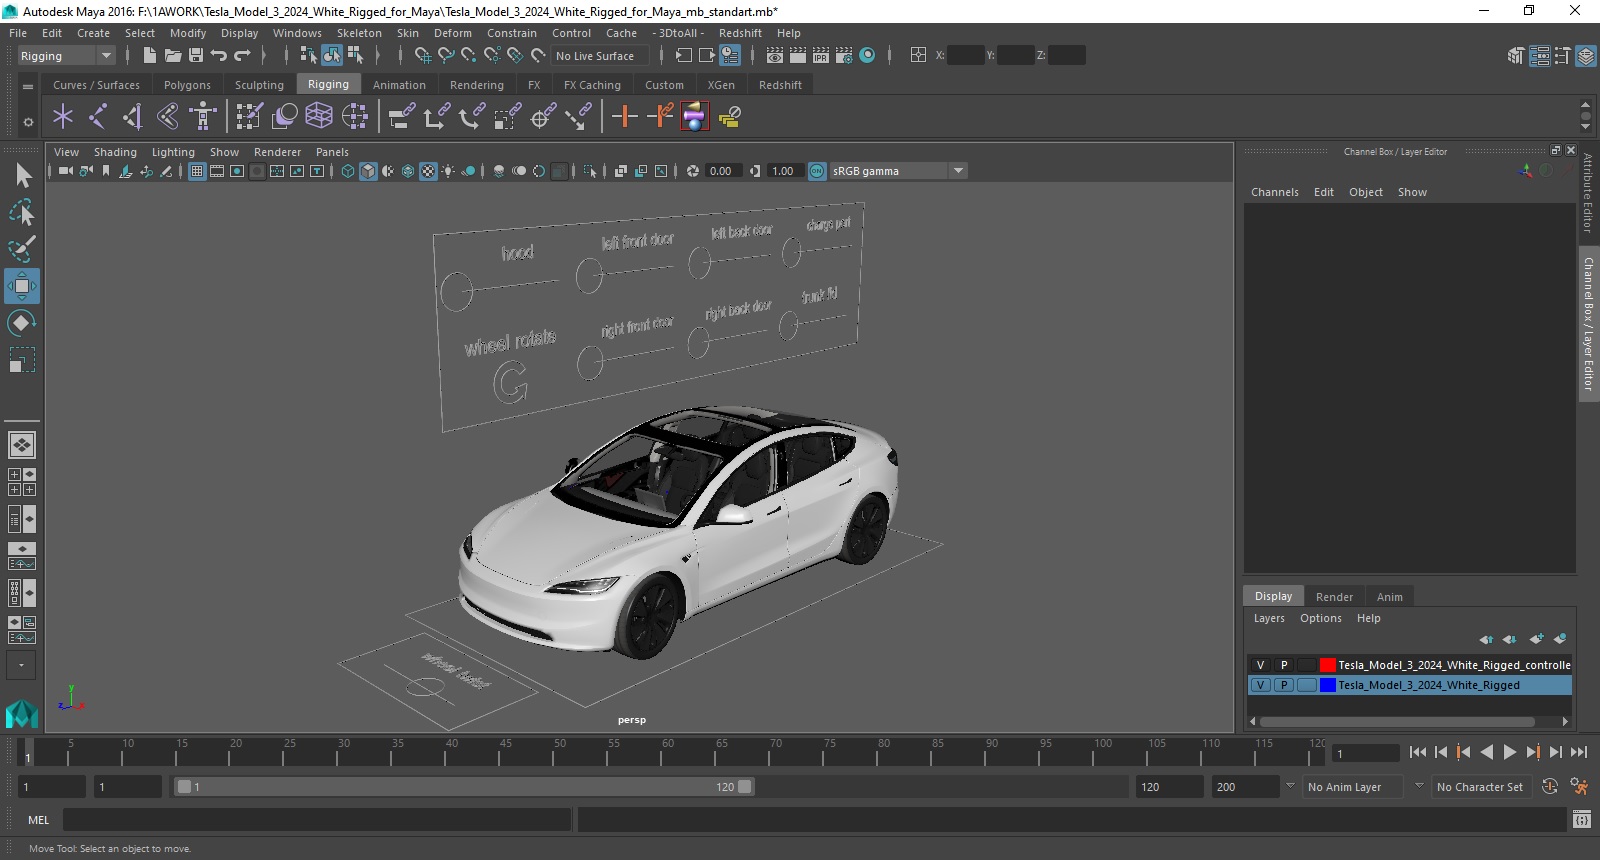Pick the Paint selection tool
This screenshot has height=860, width=1600.
22,249
